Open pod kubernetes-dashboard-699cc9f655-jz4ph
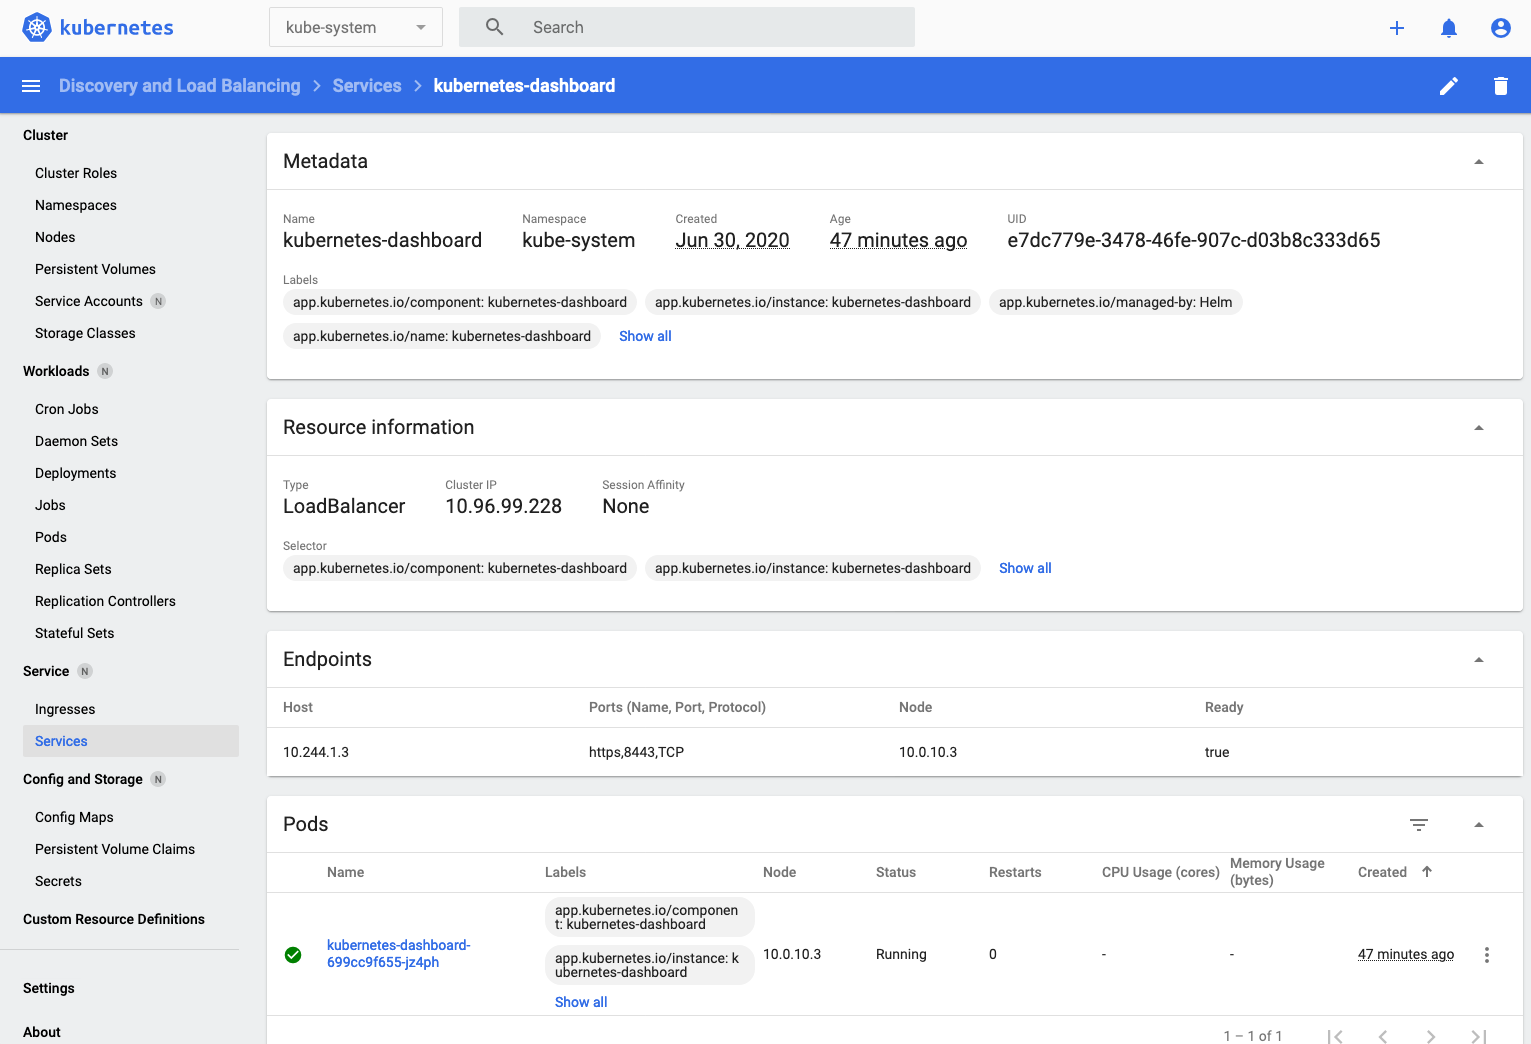The image size is (1531, 1044). point(398,954)
